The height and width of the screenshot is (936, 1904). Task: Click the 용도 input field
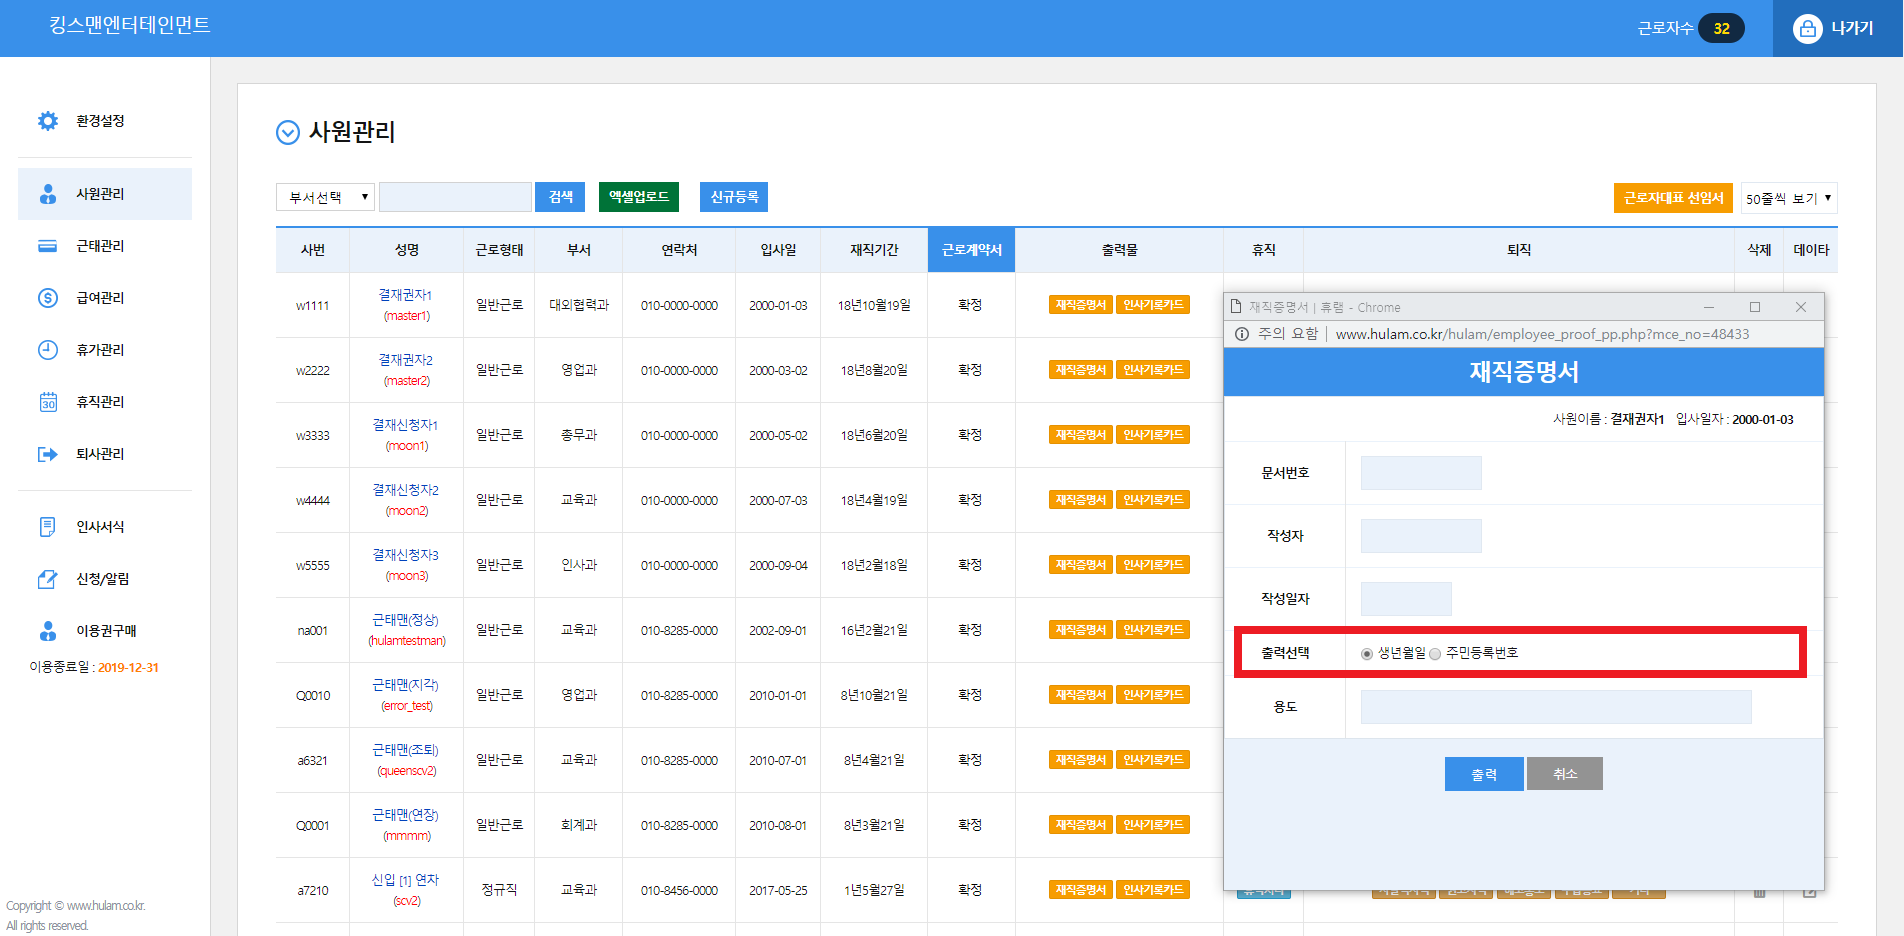coord(1555,707)
